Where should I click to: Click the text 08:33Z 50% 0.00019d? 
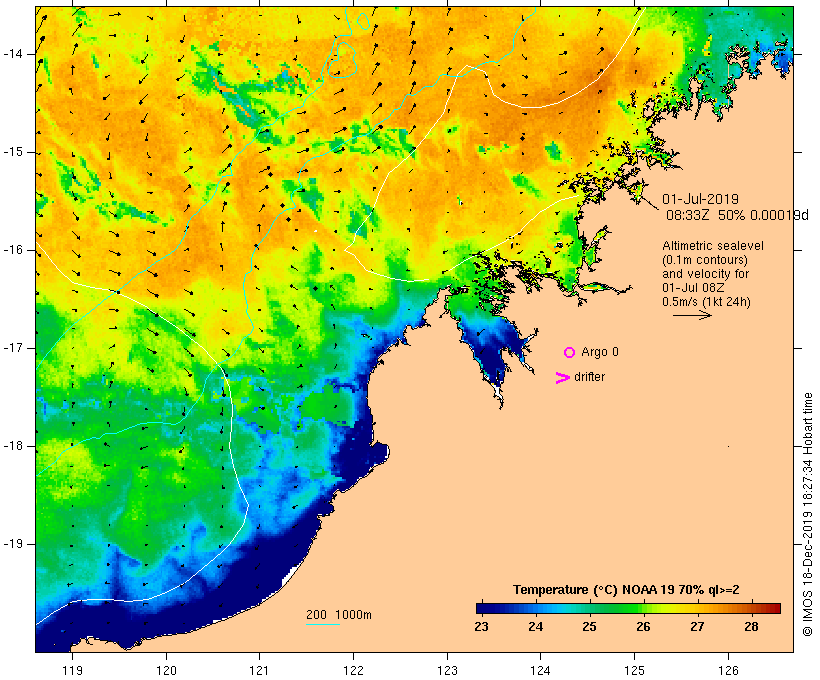tap(737, 215)
